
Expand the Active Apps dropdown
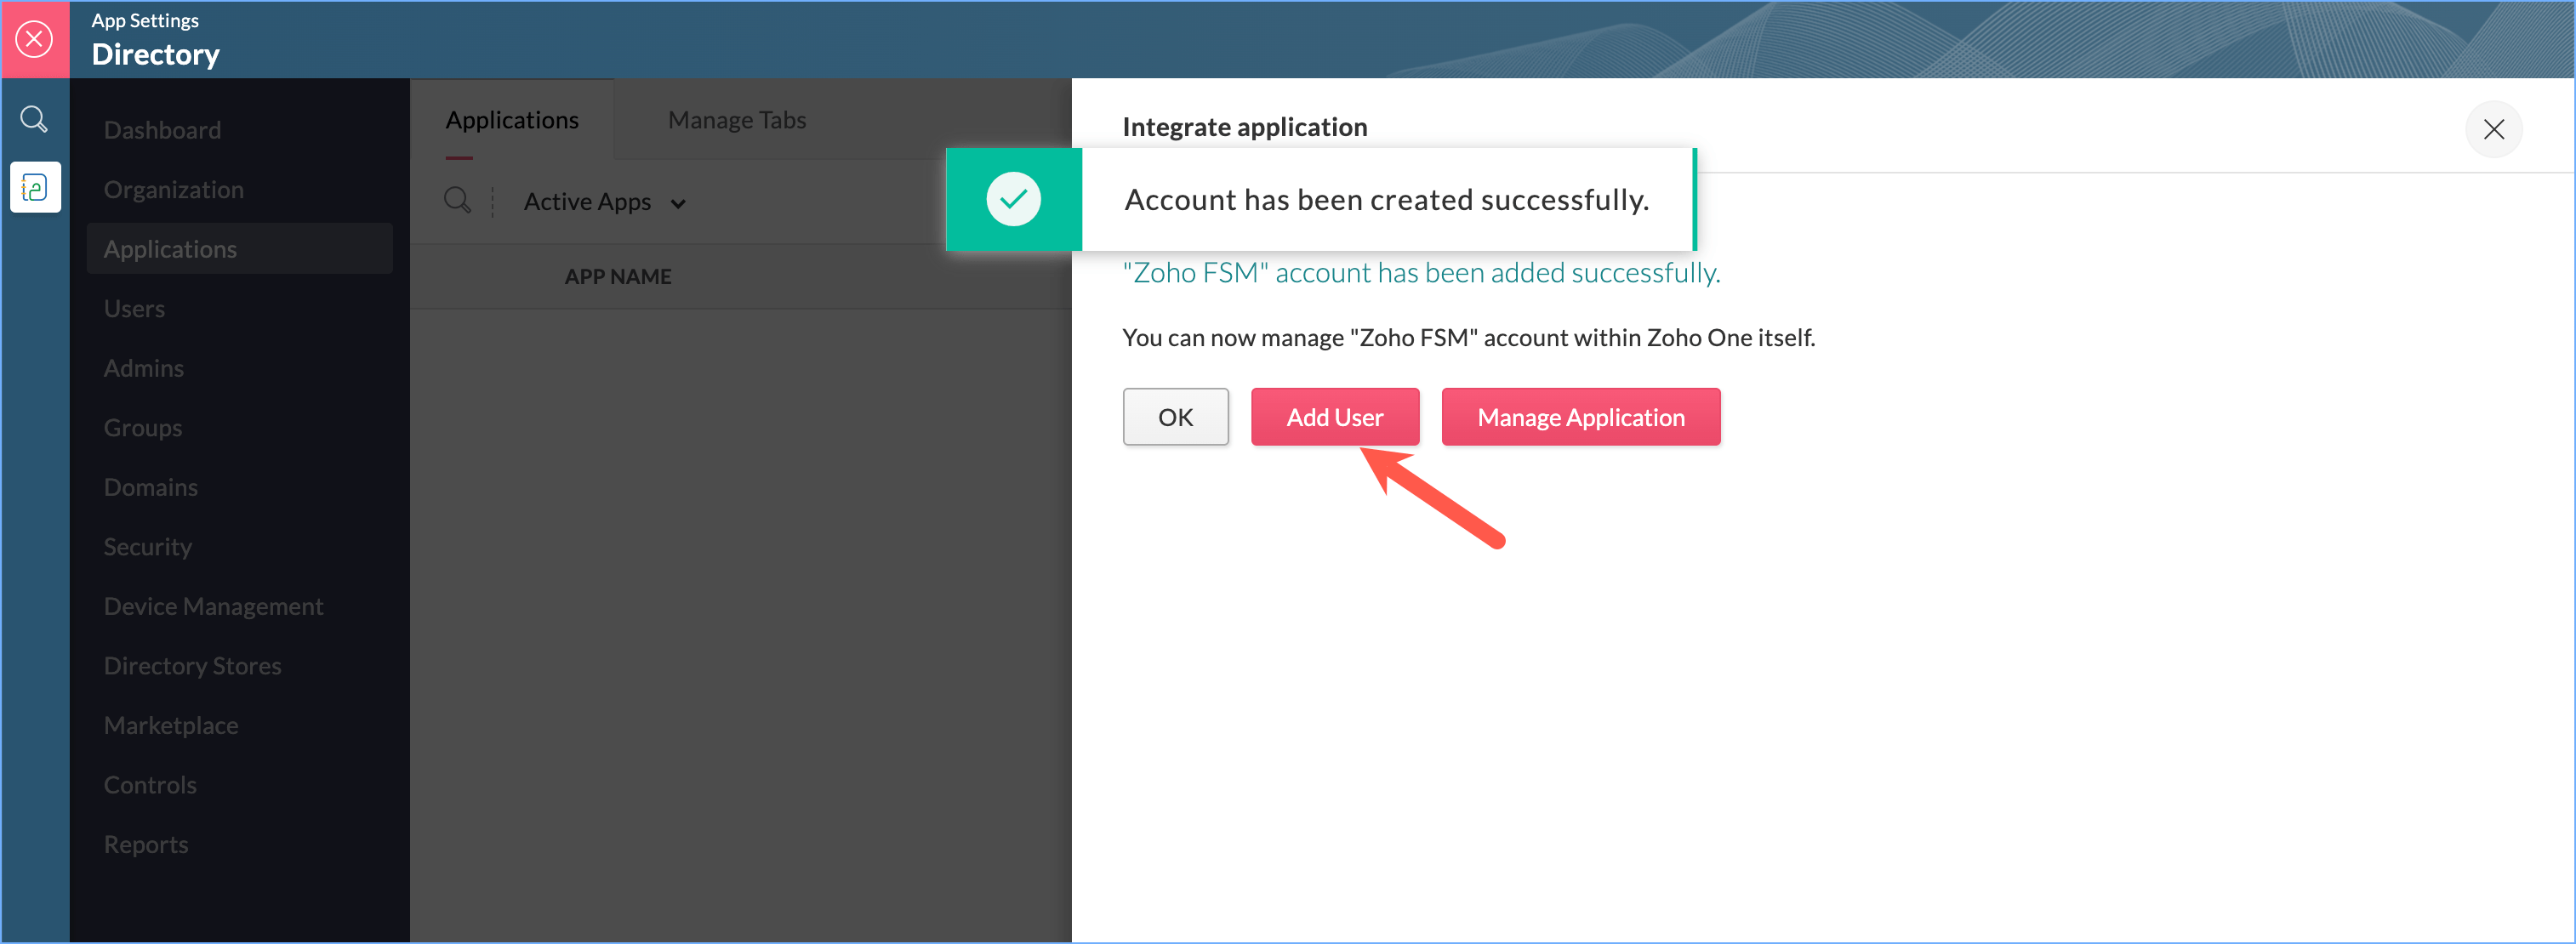tap(604, 202)
